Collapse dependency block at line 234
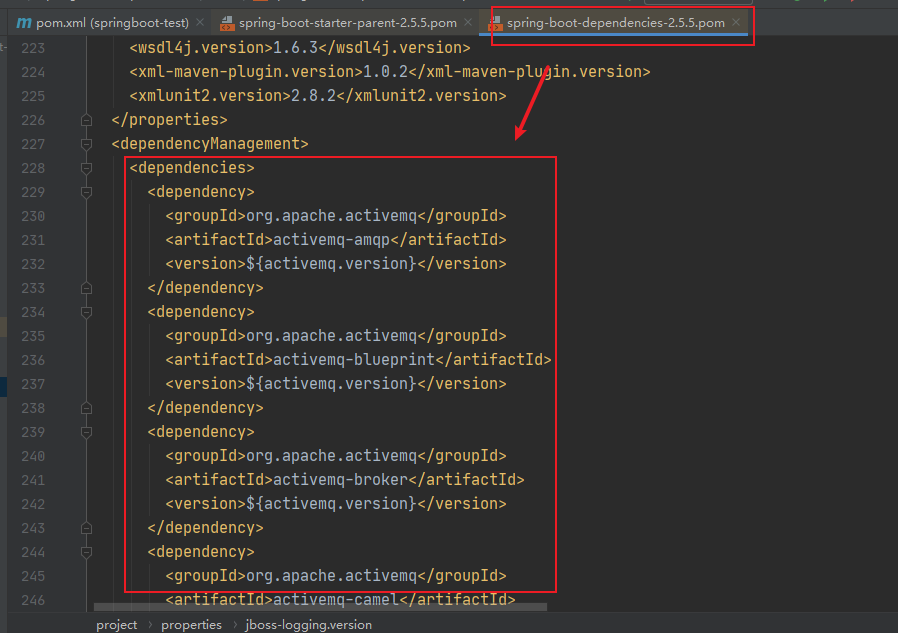The height and width of the screenshot is (633, 898). [x=86, y=312]
